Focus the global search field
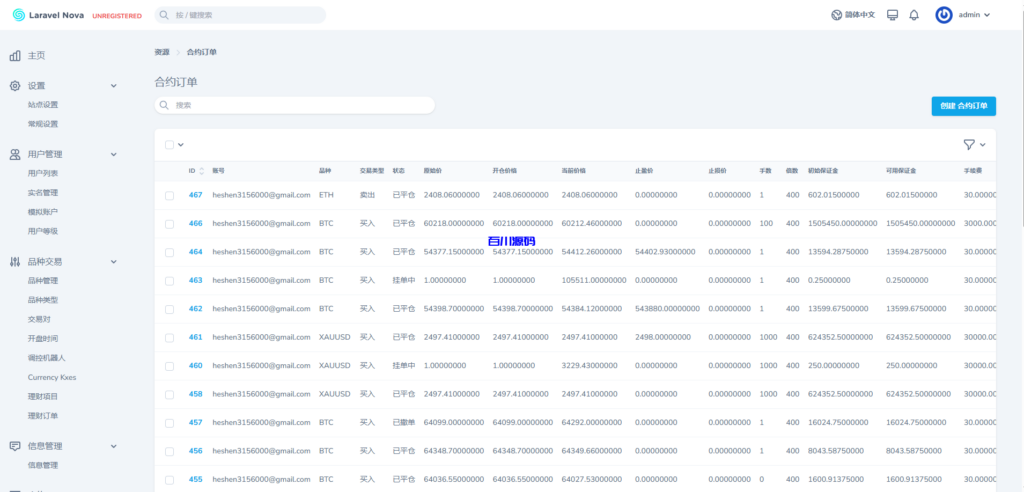Screen dimensions: 1024x492 [x=240, y=15]
